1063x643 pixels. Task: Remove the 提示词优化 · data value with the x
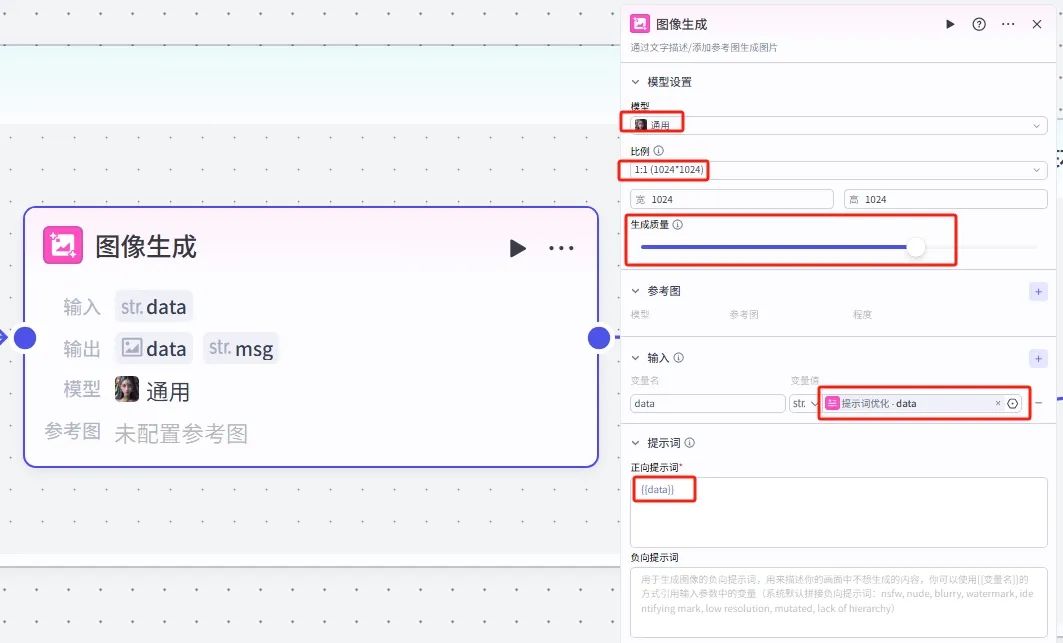pyautogui.click(x=997, y=403)
